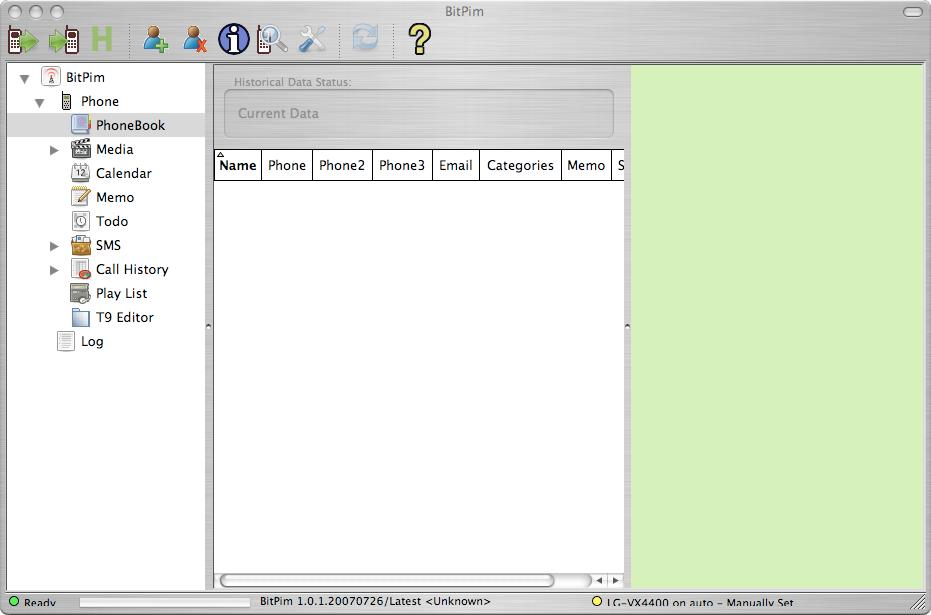Sort by the Email column header
The image size is (931, 615).
455,165
